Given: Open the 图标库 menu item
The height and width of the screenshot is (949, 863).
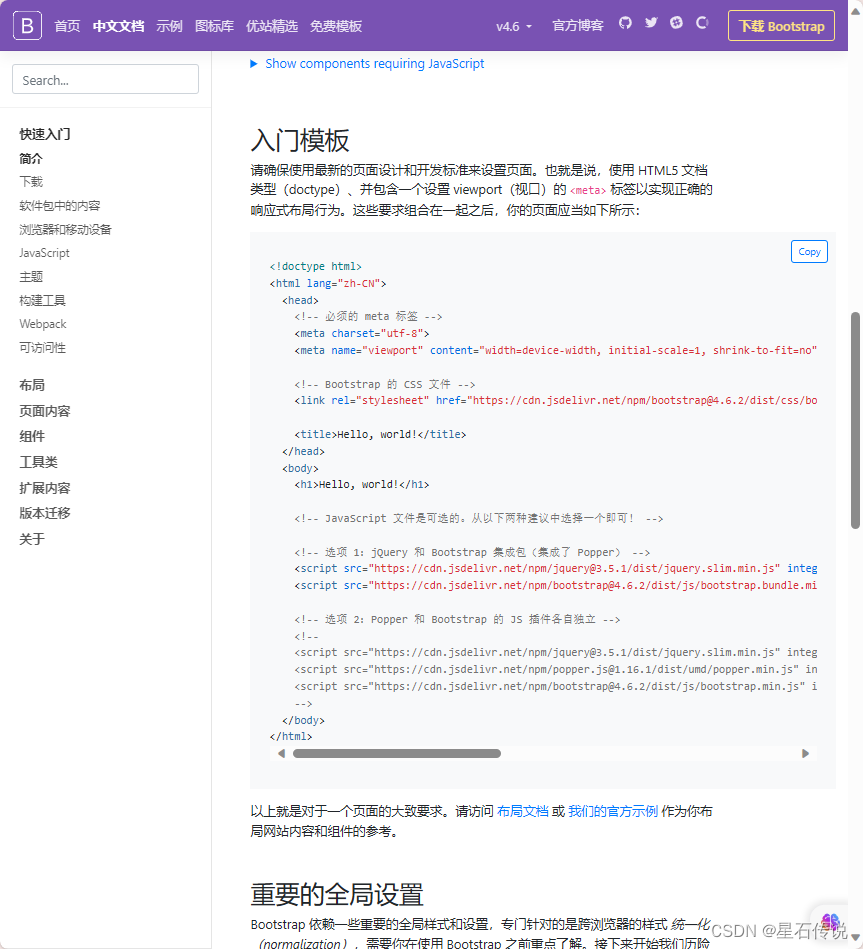Looking at the screenshot, I should 213,27.
